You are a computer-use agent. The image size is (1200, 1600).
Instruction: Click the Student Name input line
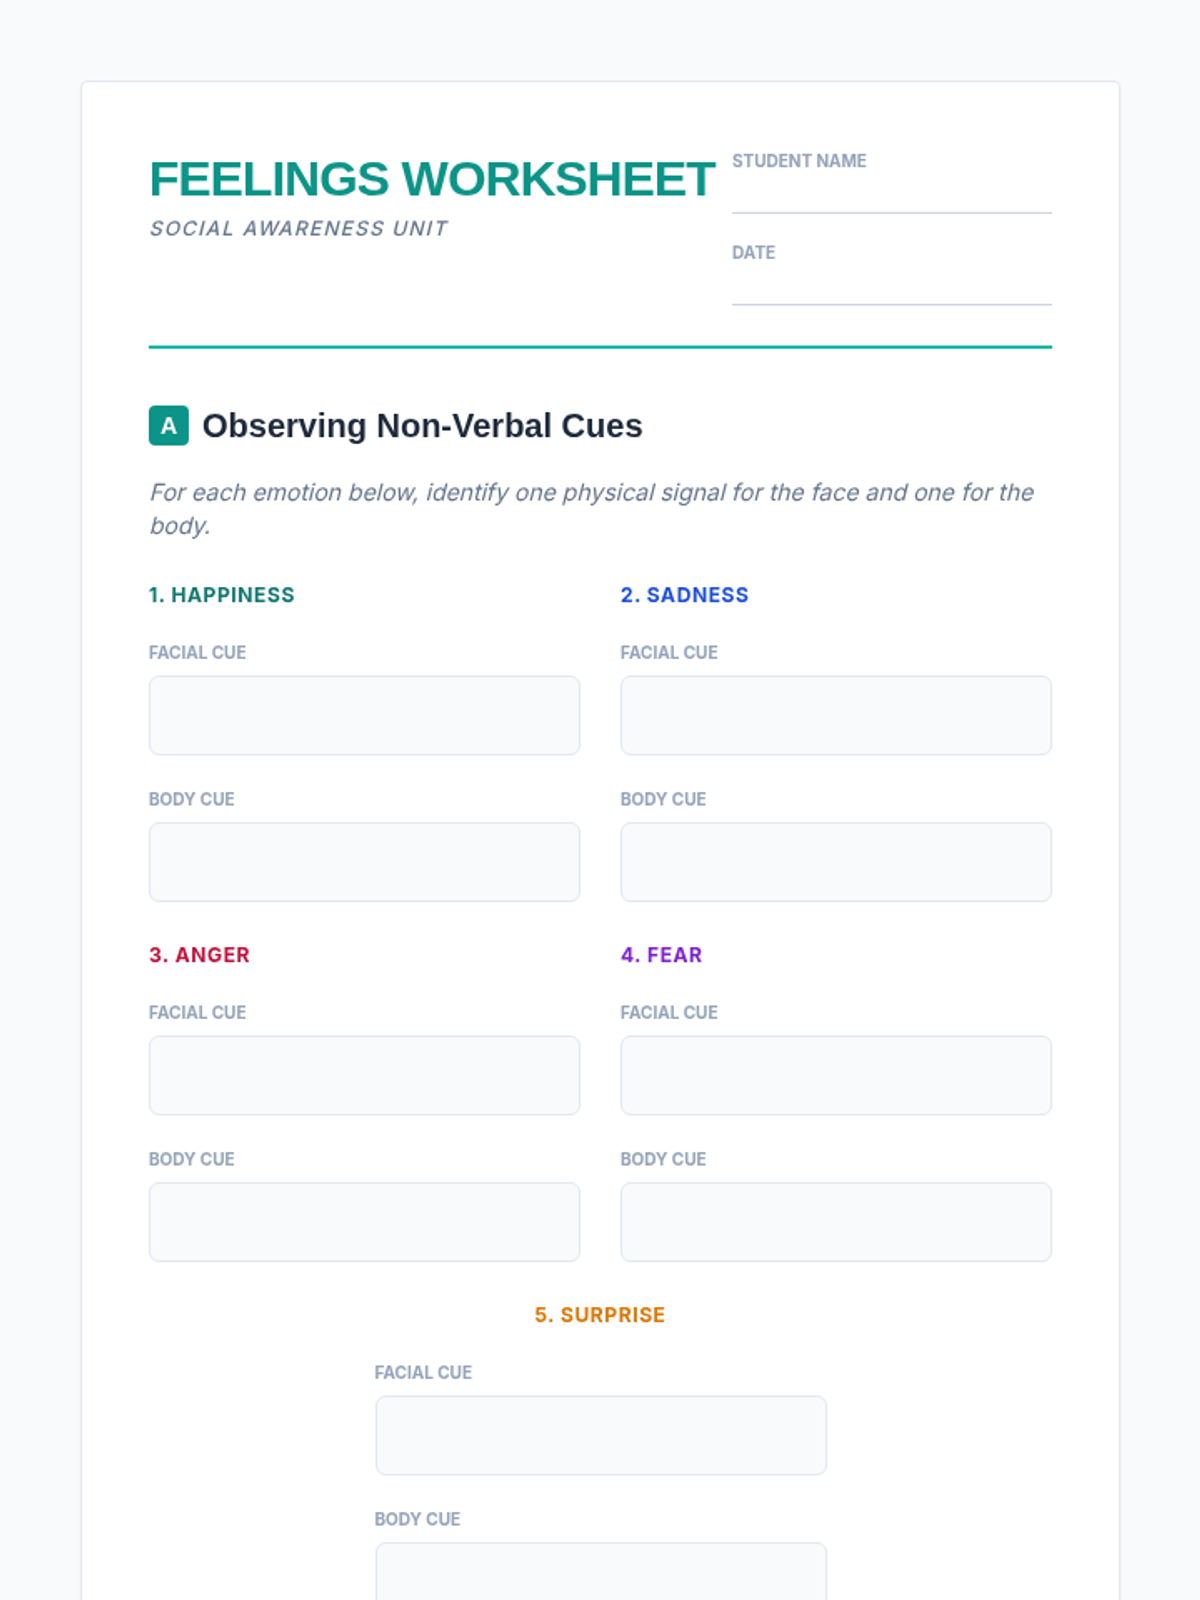891,196
